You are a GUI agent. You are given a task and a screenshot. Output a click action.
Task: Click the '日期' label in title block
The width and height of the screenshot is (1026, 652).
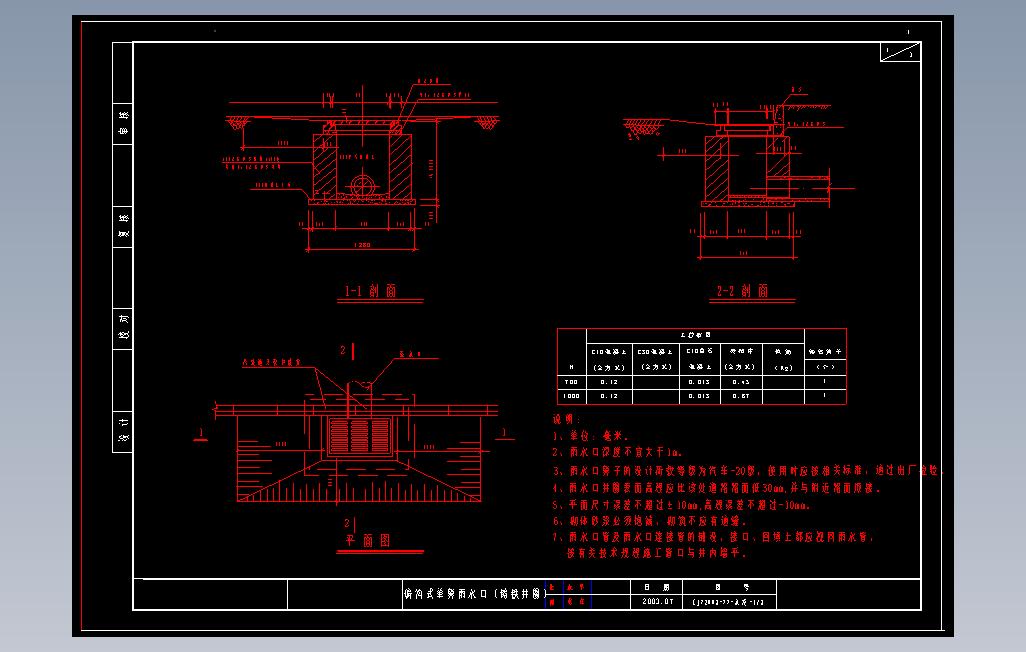[x=657, y=587]
